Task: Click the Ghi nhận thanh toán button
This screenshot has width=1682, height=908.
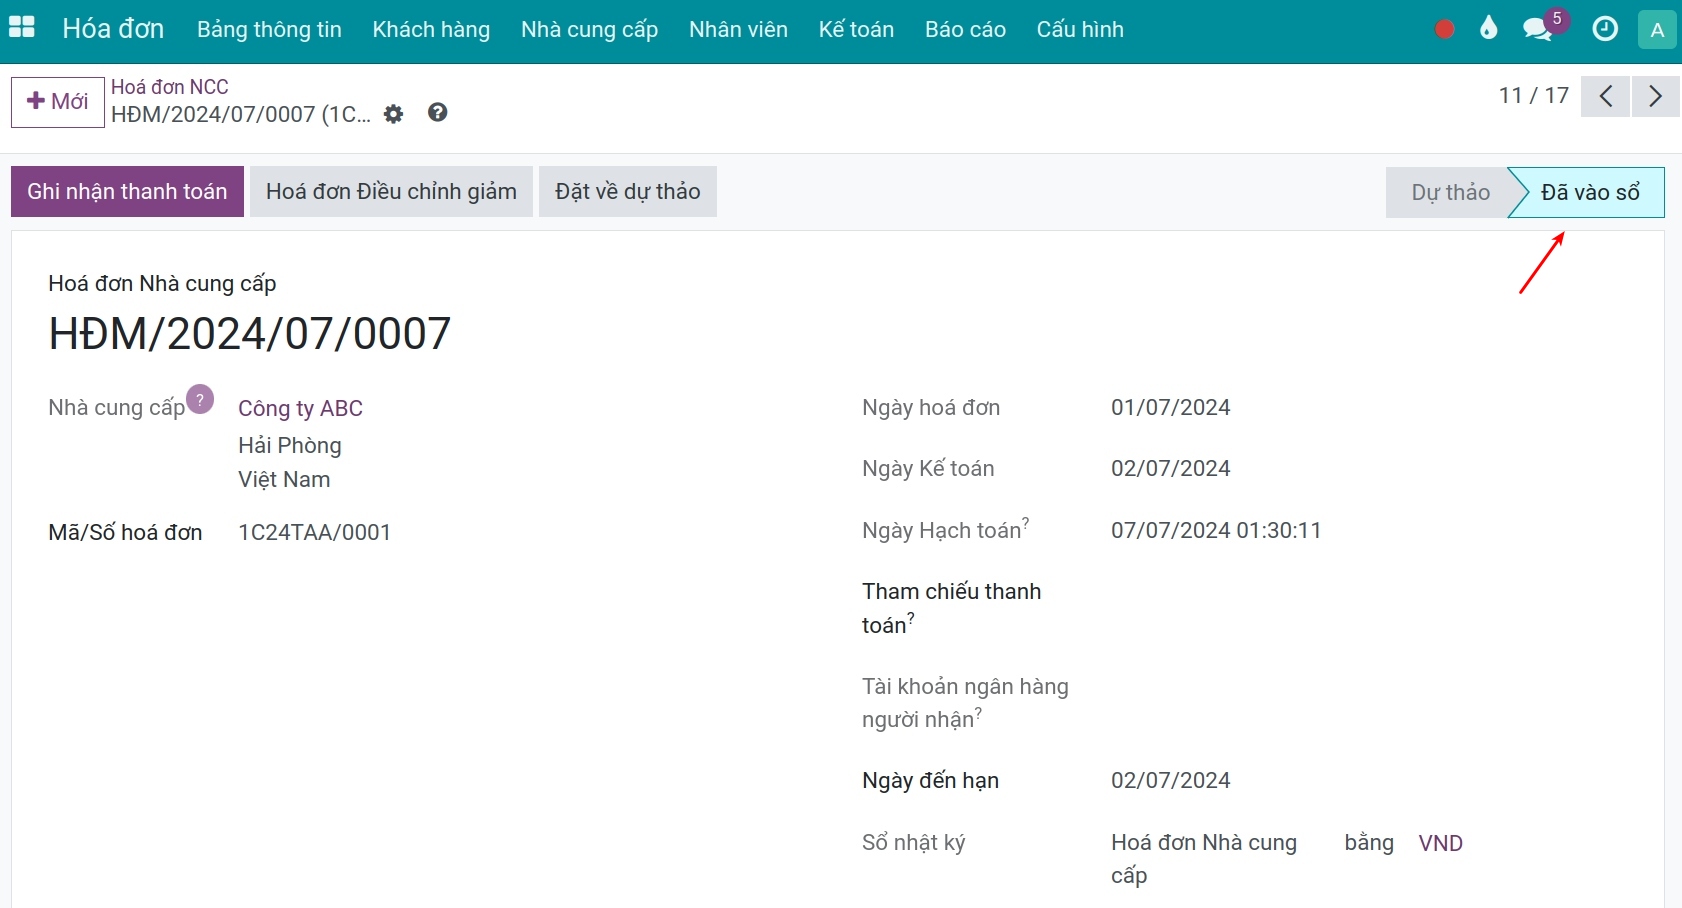Action: coord(127,191)
